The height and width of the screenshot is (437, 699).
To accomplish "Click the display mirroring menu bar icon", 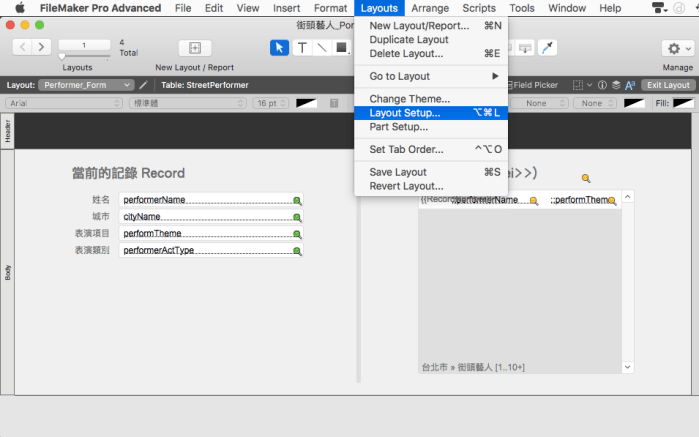I will click(659, 8).
